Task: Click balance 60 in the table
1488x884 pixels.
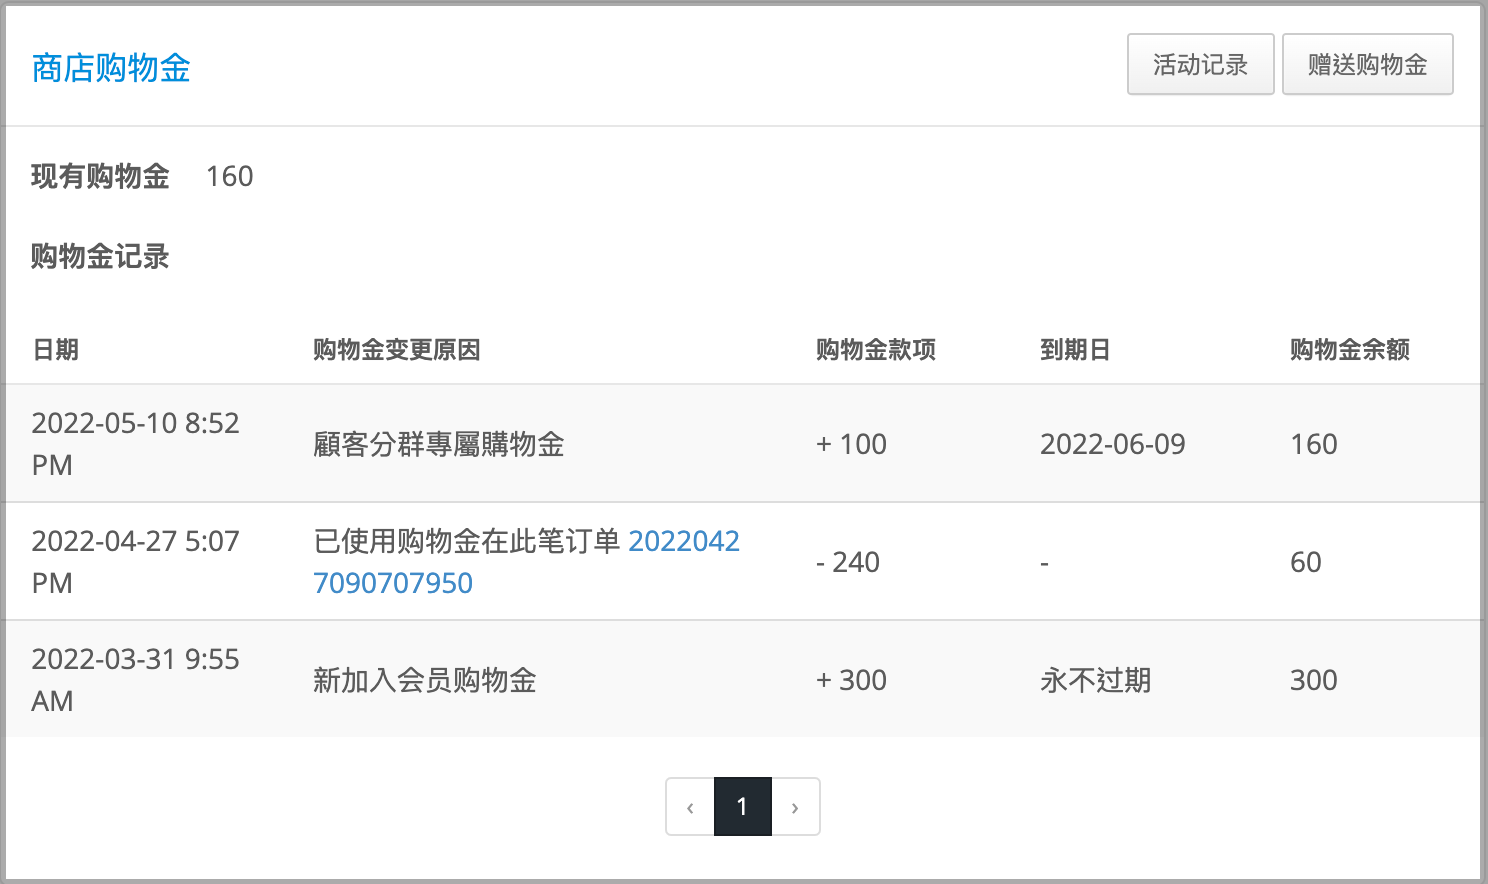Action: [x=1306, y=562]
